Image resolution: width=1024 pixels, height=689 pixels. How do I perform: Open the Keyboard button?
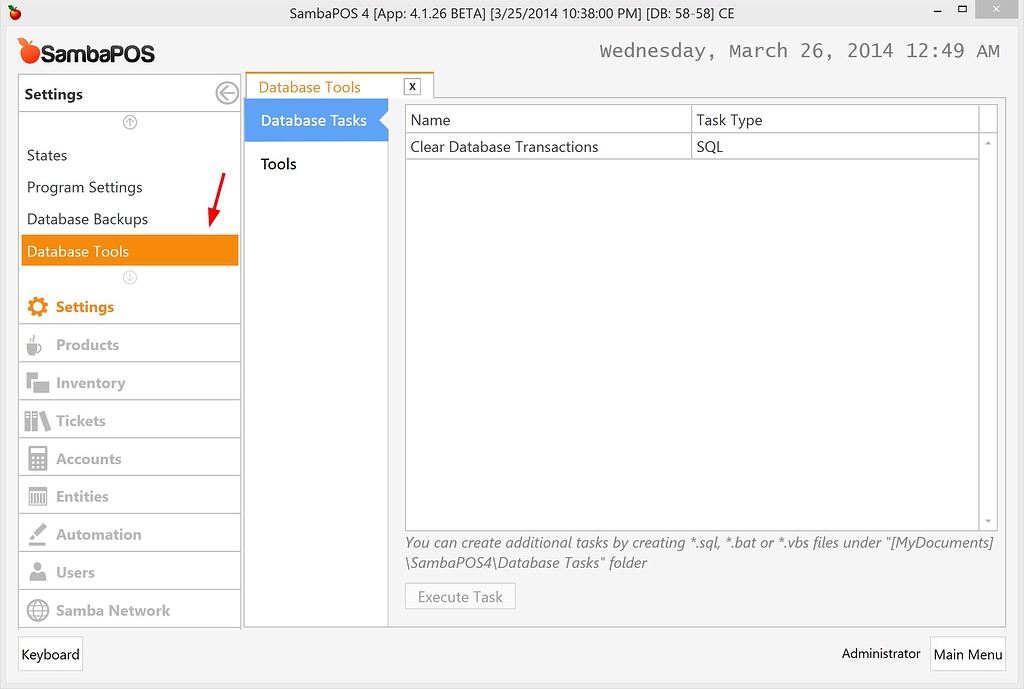point(50,654)
